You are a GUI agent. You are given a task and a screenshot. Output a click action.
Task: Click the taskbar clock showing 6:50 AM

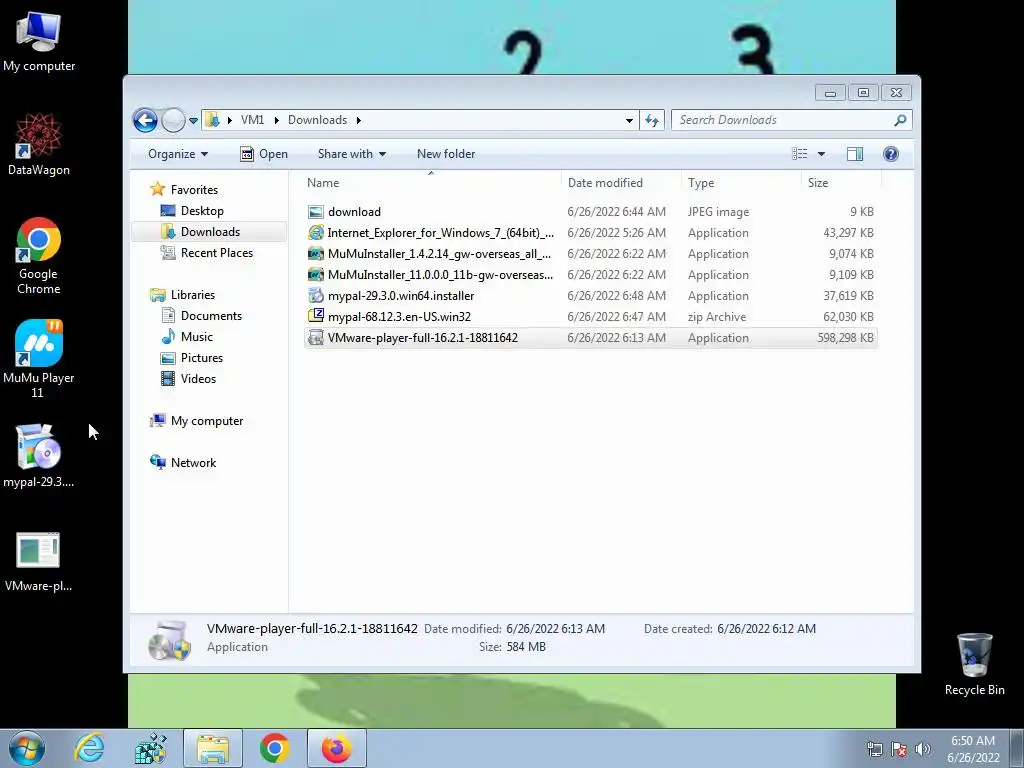(x=973, y=749)
